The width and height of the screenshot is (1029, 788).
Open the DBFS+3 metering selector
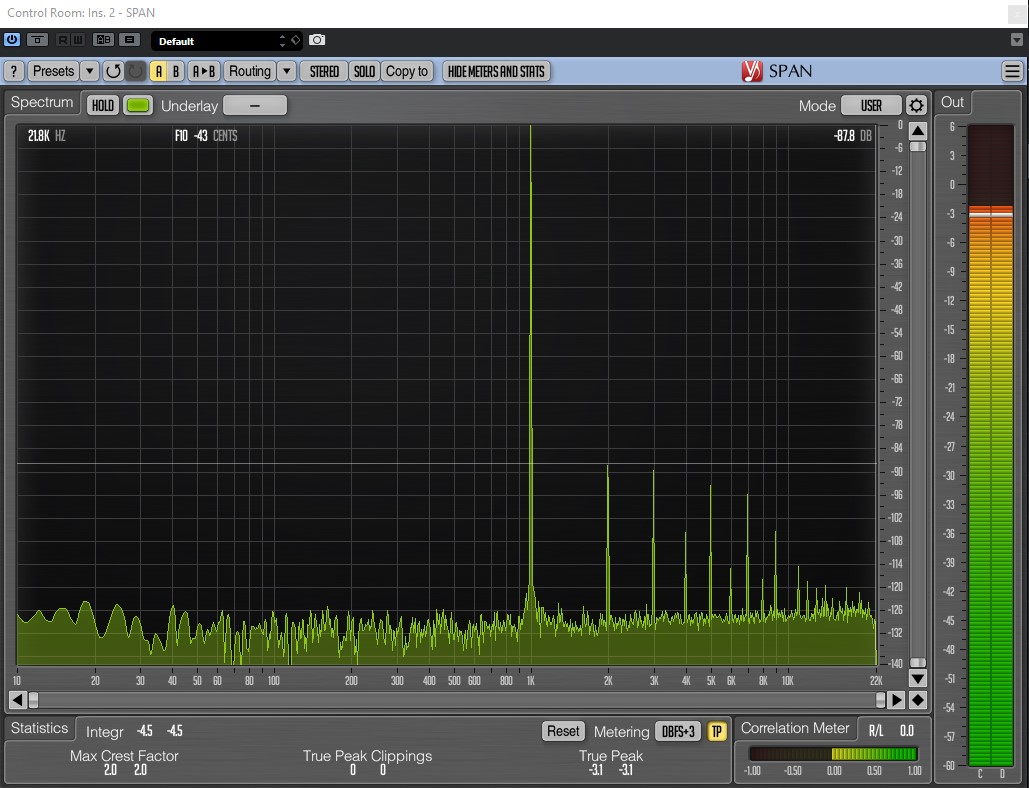coord(679,731)
